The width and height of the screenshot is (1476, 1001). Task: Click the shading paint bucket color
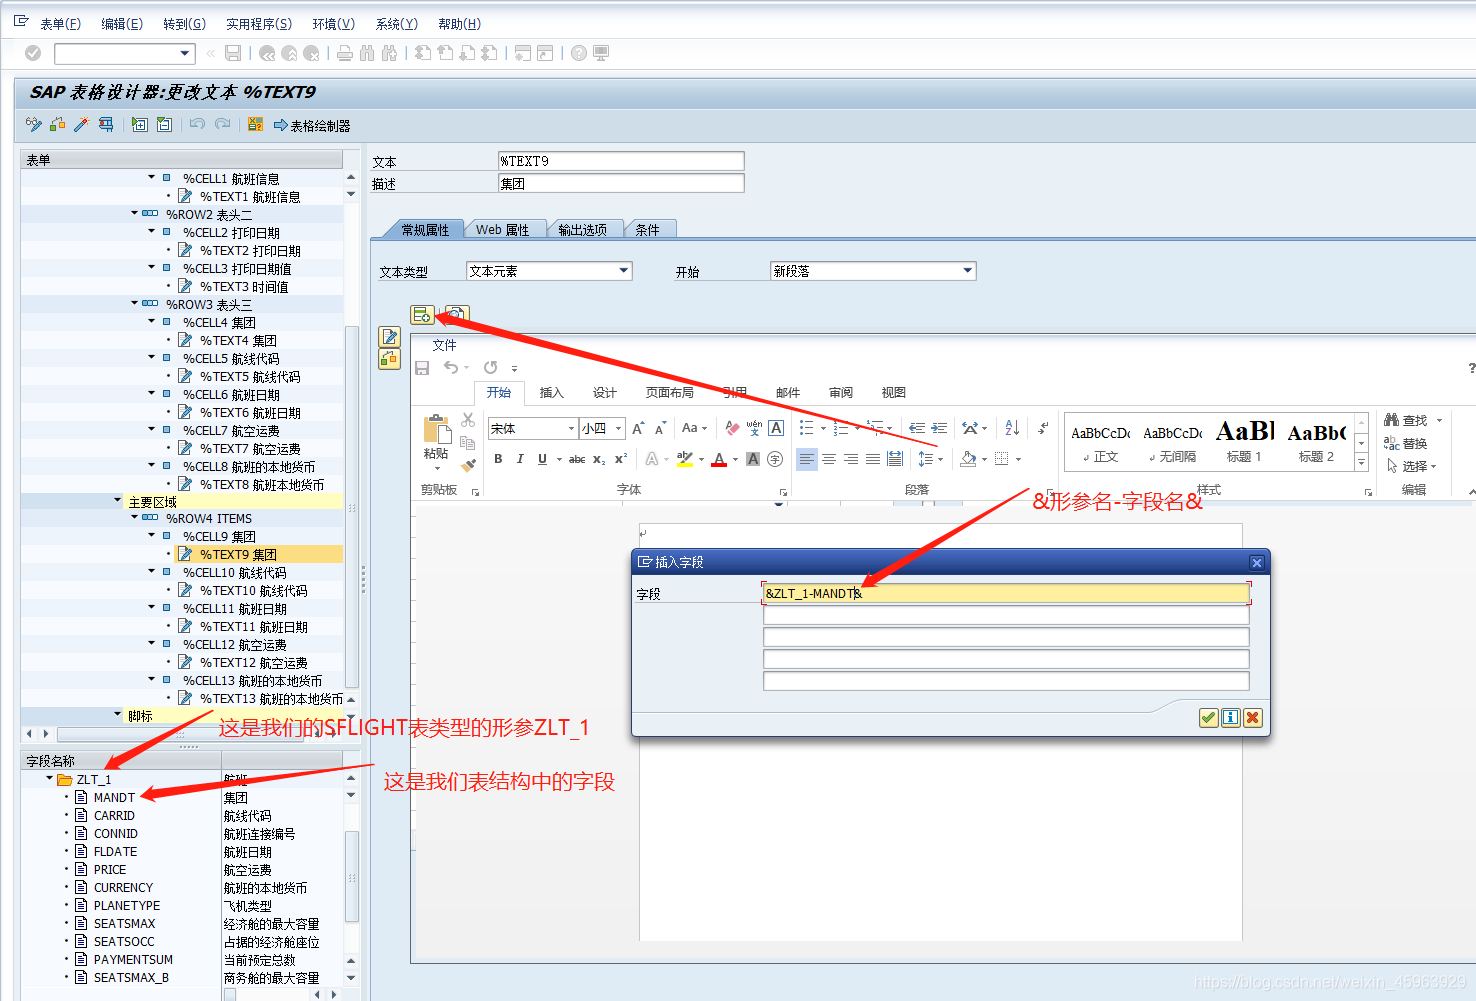pyautogui.click(x=968, y=459)
